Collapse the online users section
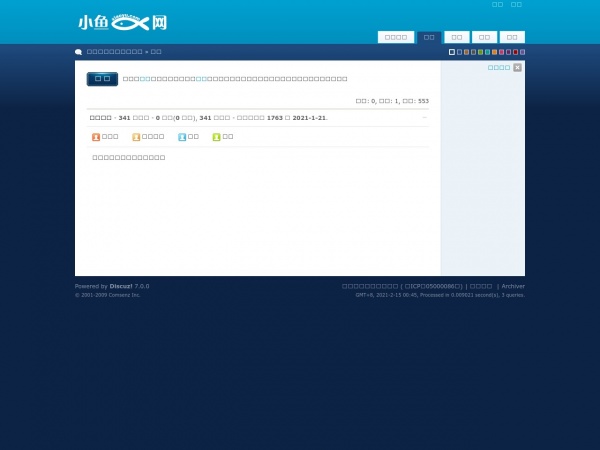The width and height of the screenshot is (600, 450). [424, 118]
